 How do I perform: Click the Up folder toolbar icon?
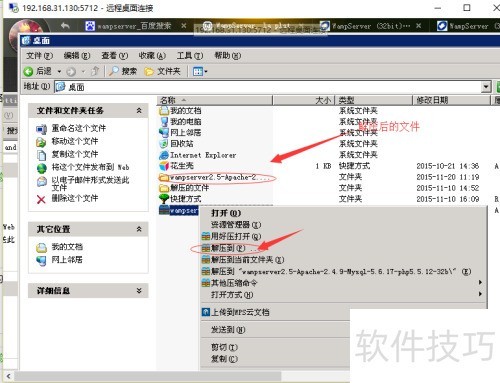point(95,71)
